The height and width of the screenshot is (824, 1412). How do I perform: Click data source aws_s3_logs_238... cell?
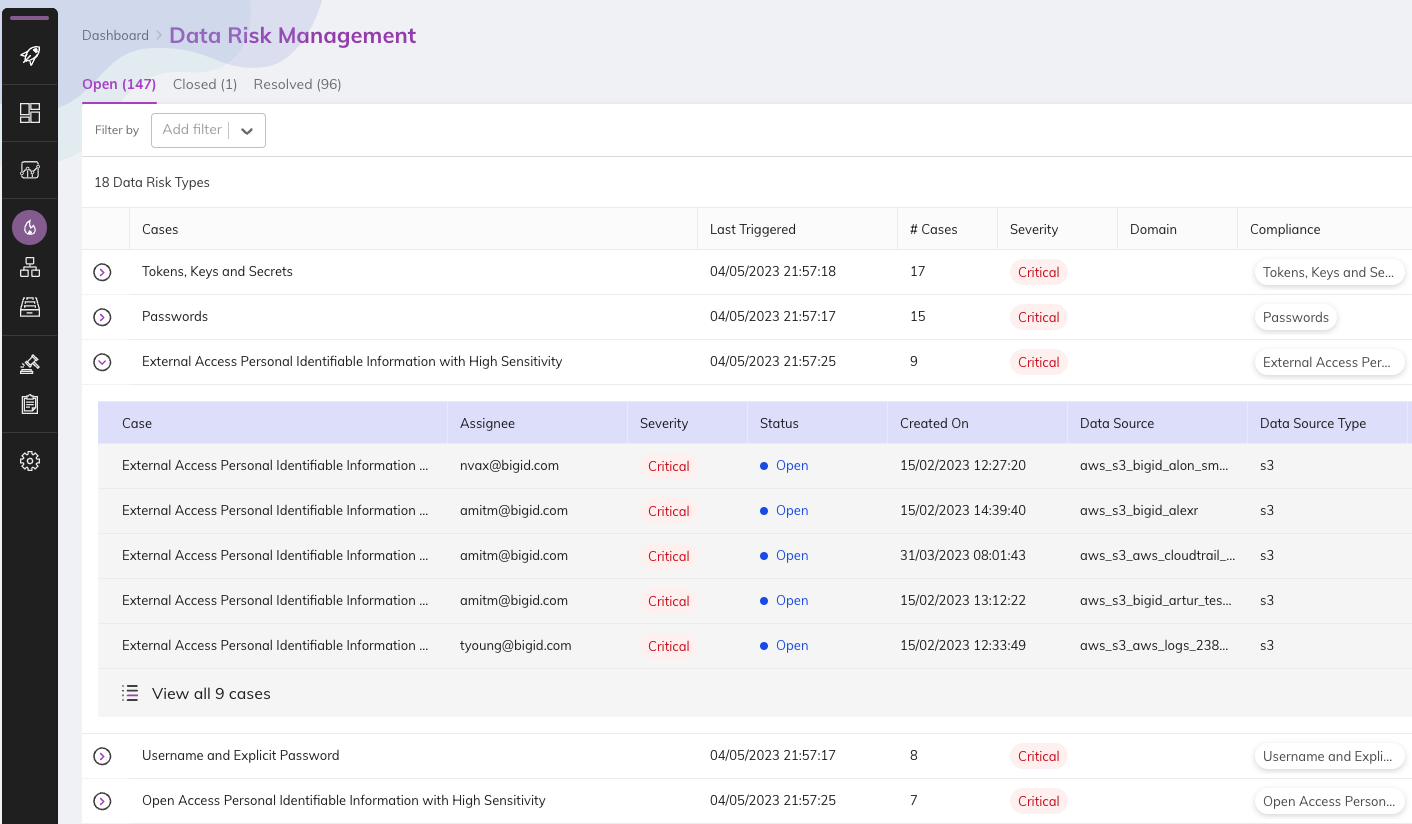point(1154,646)
